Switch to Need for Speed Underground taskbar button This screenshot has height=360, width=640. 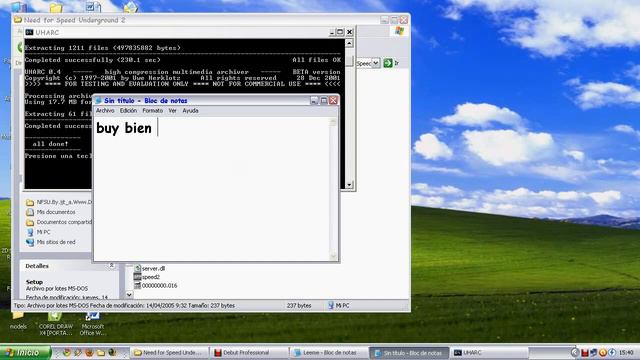pos(169,353)
